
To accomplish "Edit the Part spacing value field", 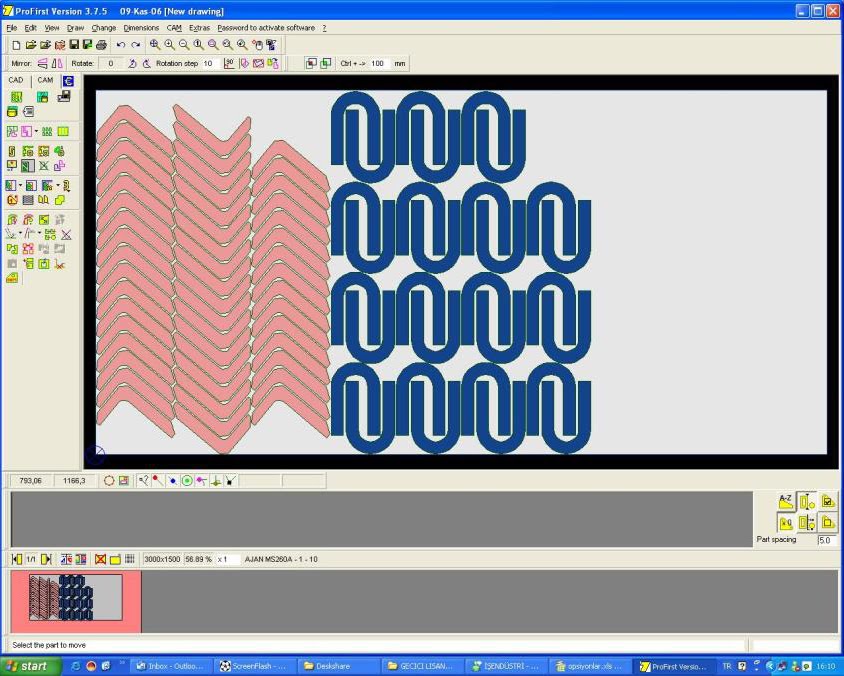I will (x=825, y=539).
